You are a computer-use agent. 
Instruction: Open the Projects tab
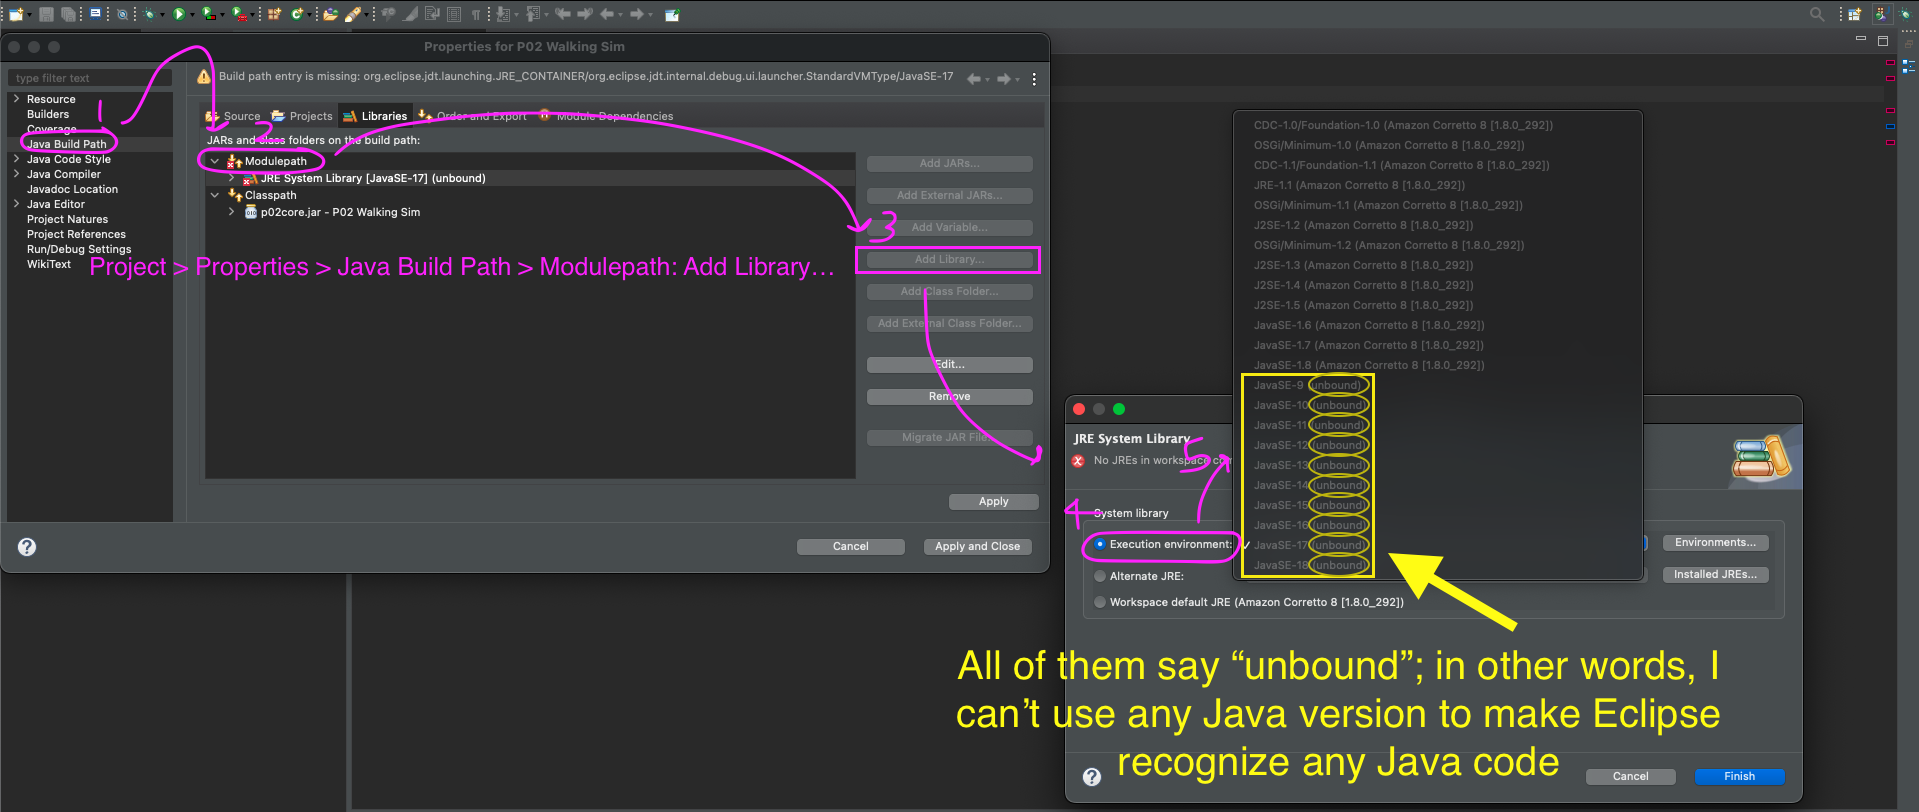pyautogui.click(x=302, y=116)
